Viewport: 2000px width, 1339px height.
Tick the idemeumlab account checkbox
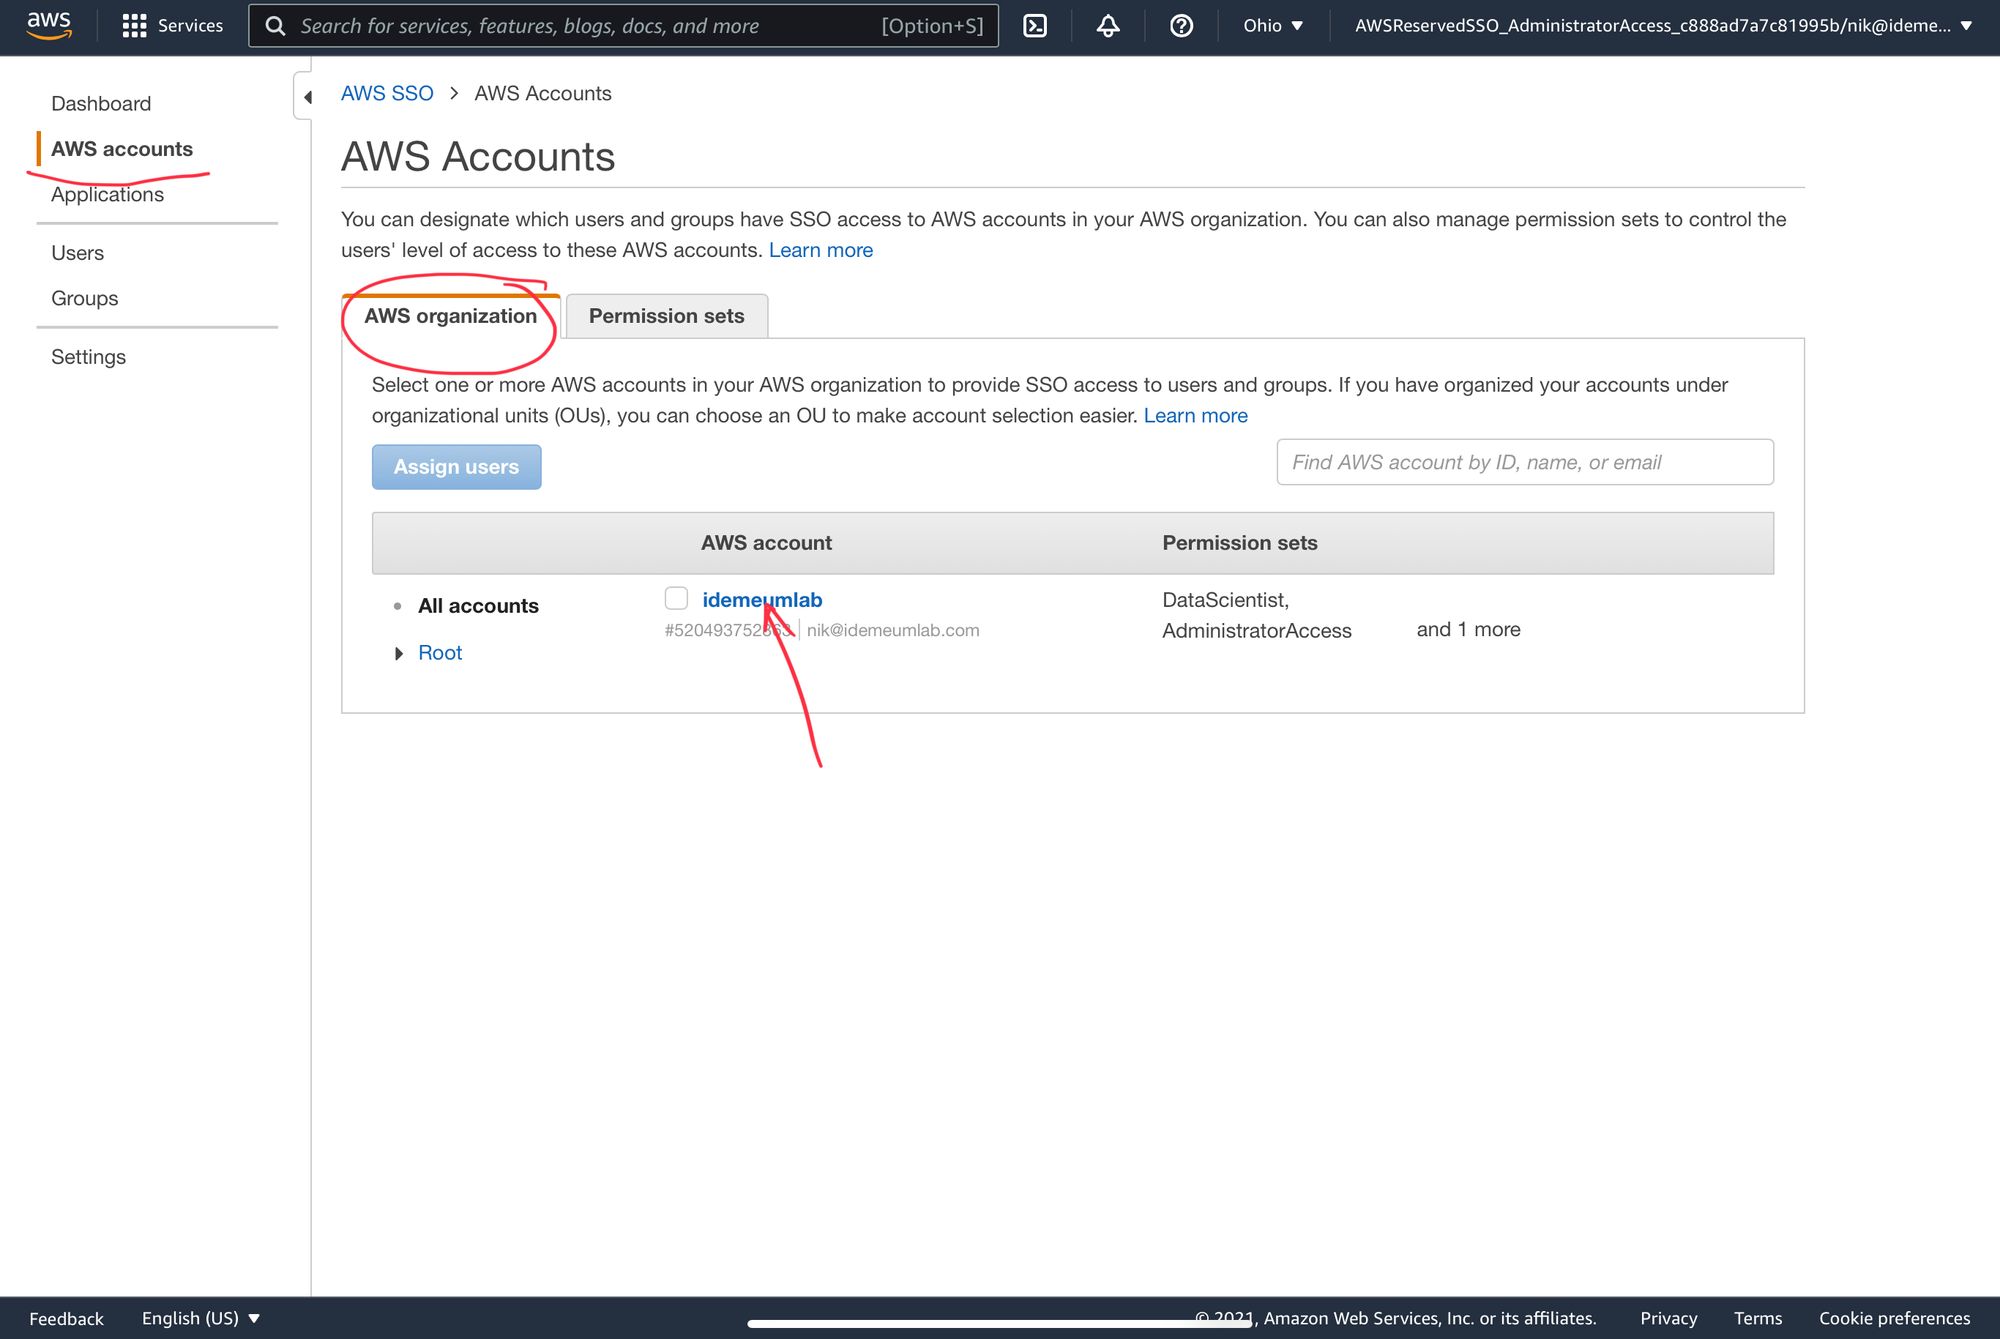click(676, 598)
